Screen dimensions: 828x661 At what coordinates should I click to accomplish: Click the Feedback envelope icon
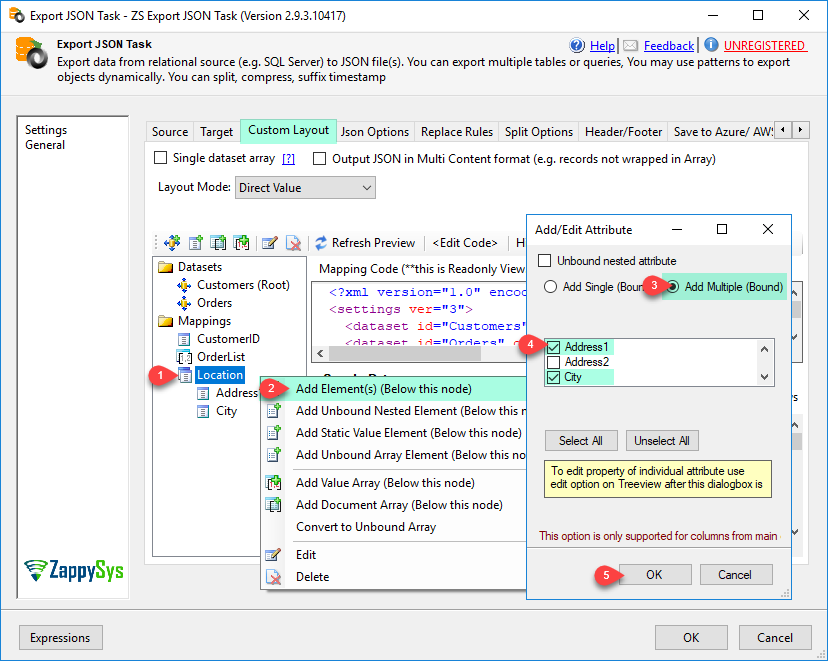click(x=631, y=46)
